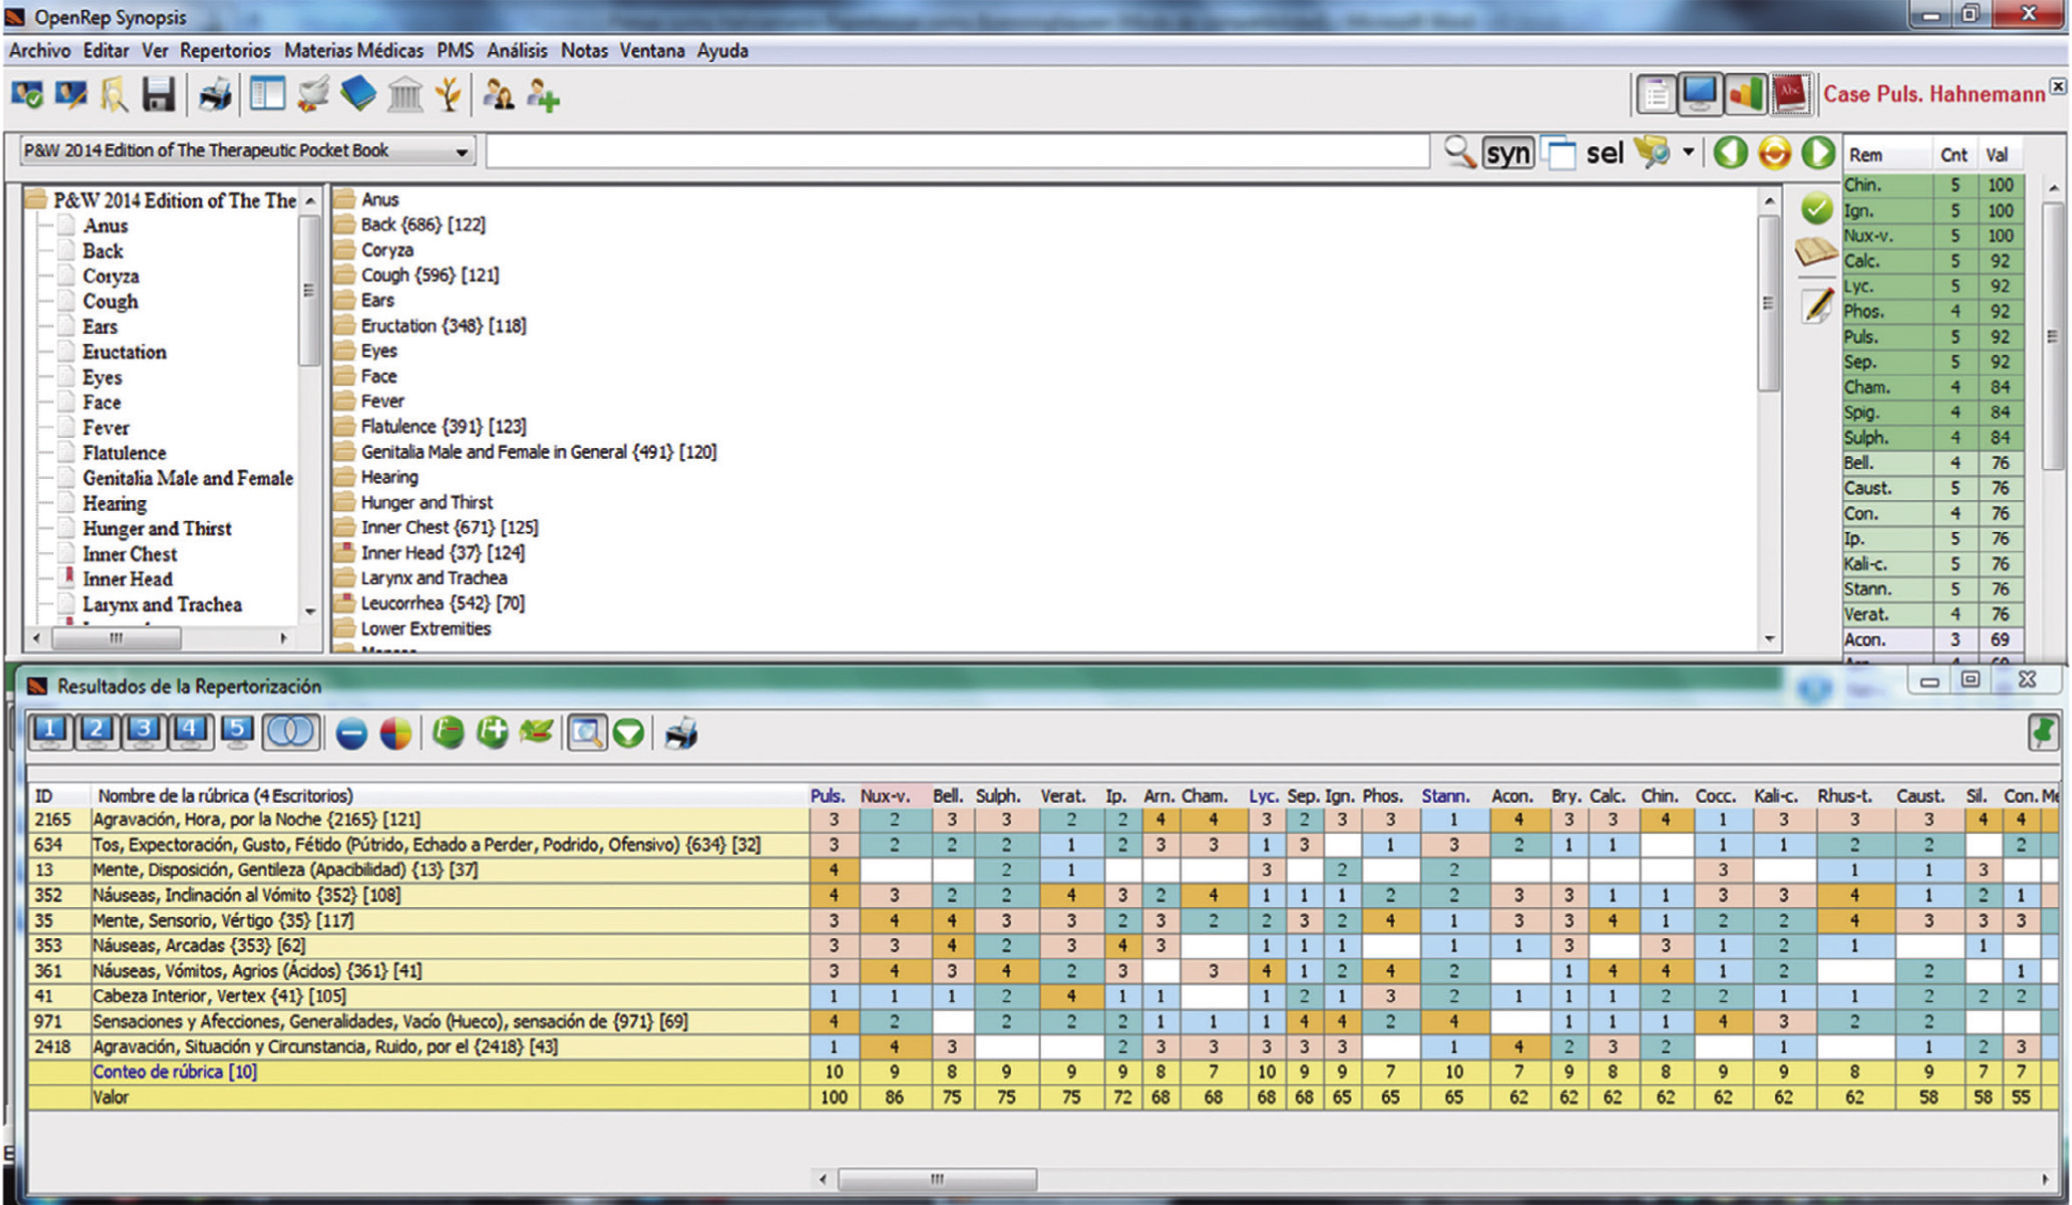The width and height of the screenshot is (2072, 1205).
Task: Toggle desktop 3 in results toolbar
Action: pos(143,732)
